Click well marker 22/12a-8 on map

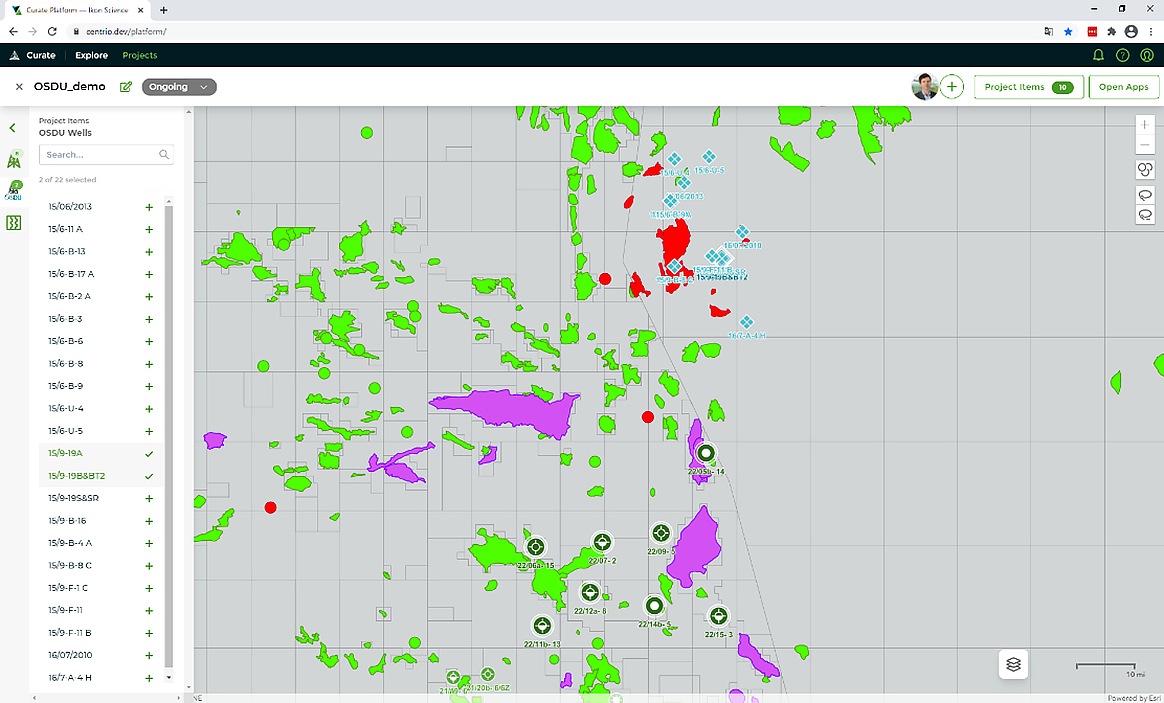pos(589,592)
